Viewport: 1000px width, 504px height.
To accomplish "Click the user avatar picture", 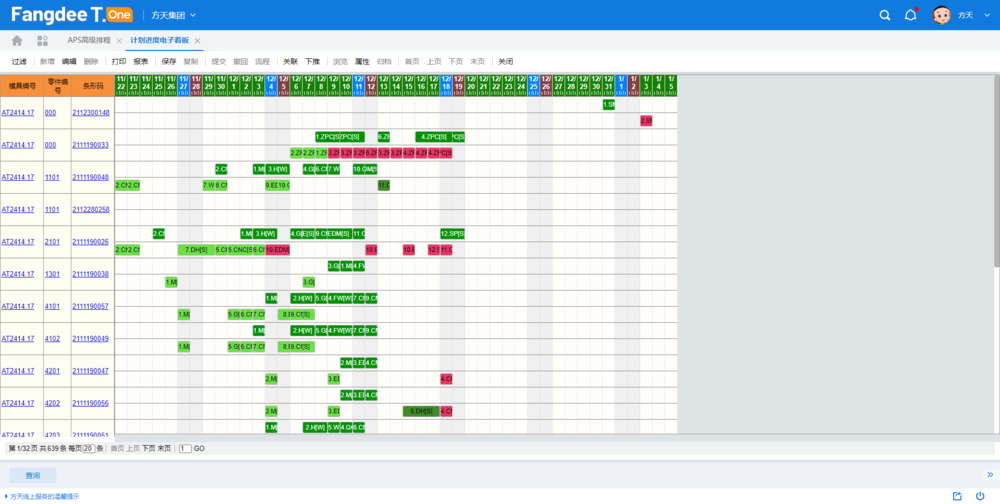I will 941,15.
